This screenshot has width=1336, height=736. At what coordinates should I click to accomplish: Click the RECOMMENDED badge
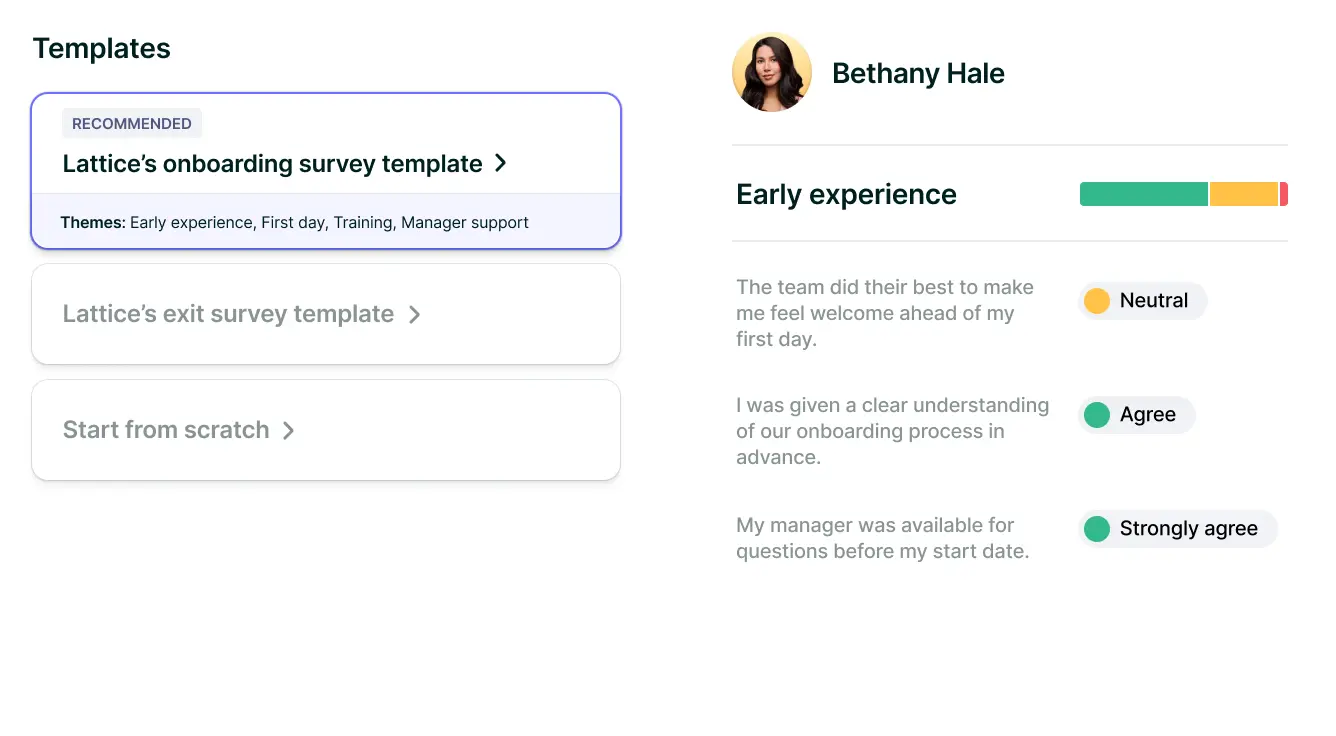pyautogui.click(x=132, y=123)
